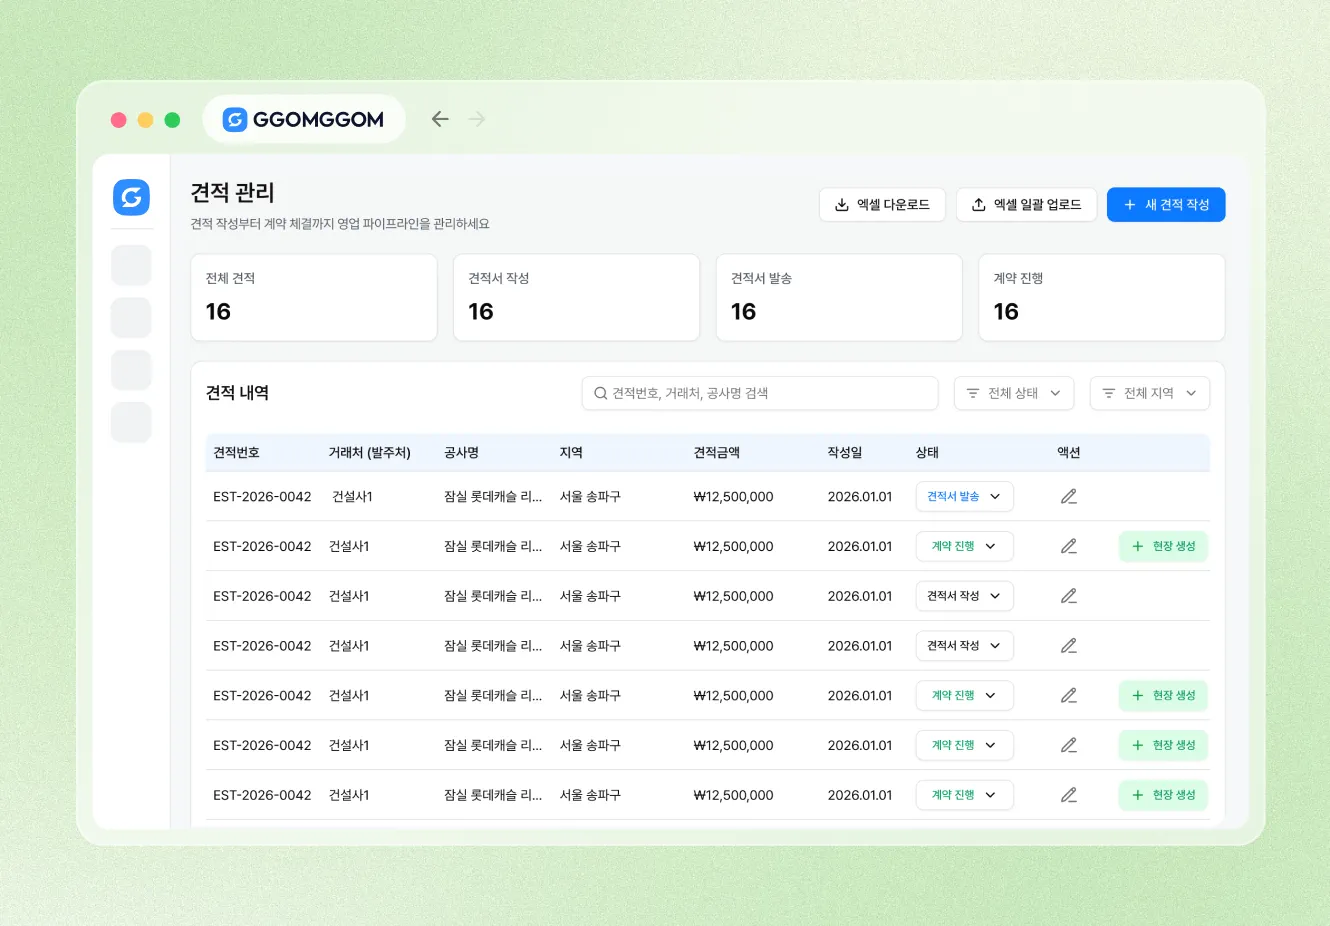
Task: Select the GGOMGGOM browser tab
Action: tap(304, 120)
